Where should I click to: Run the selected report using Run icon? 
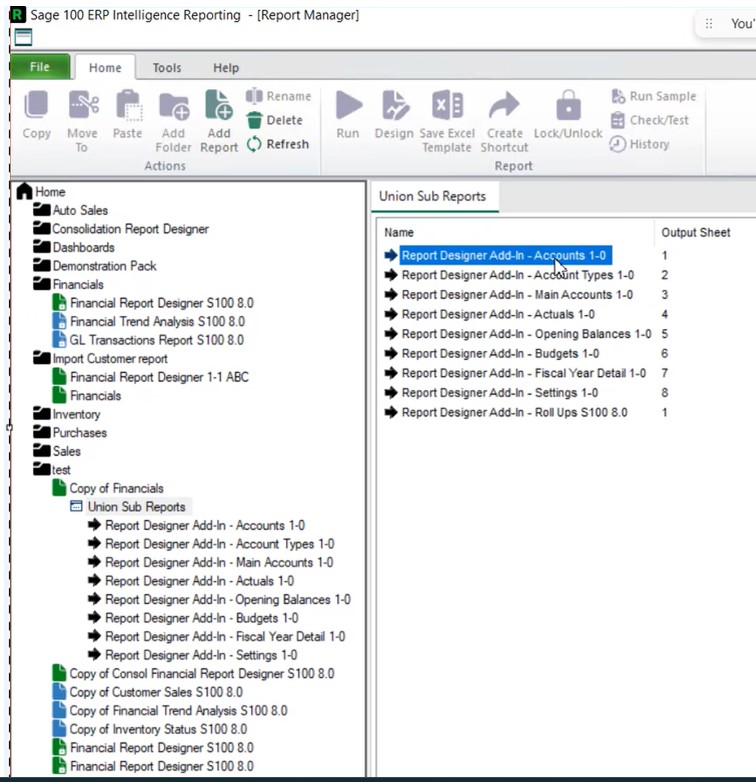(349, 105)
